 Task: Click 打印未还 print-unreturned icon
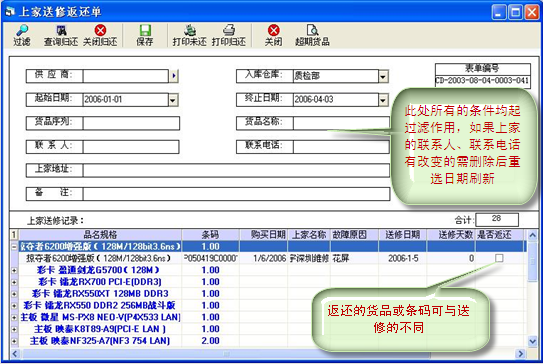click(x=189, y=35)
